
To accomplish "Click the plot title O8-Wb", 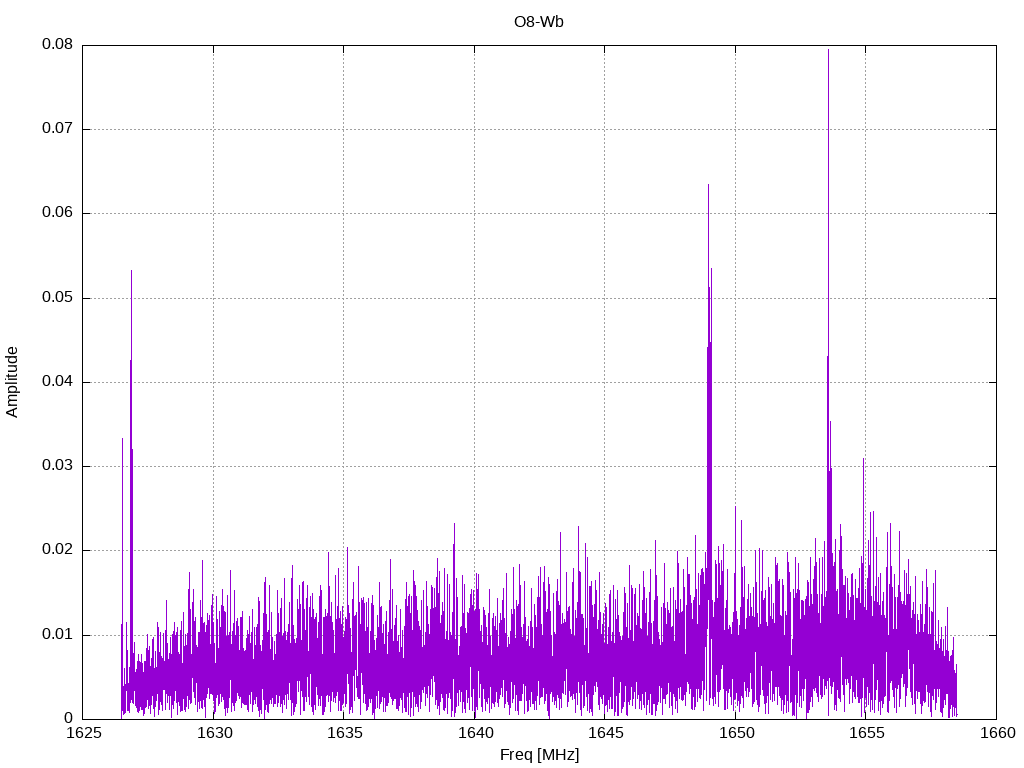I will point(539,21).
